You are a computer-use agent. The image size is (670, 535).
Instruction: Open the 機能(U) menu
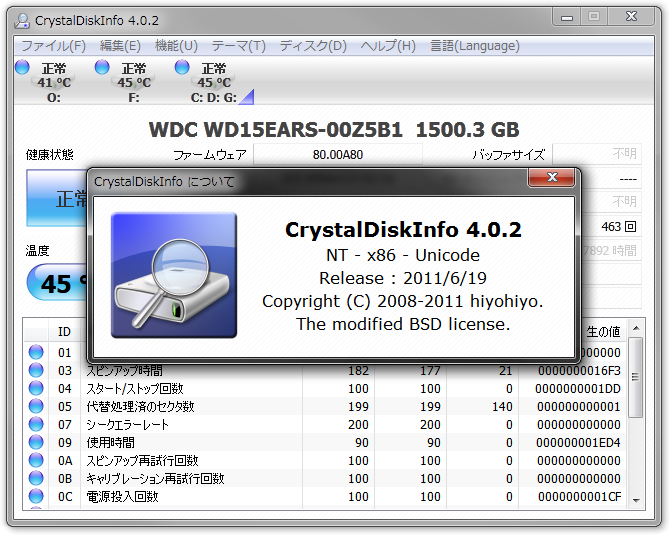(176, 46)
